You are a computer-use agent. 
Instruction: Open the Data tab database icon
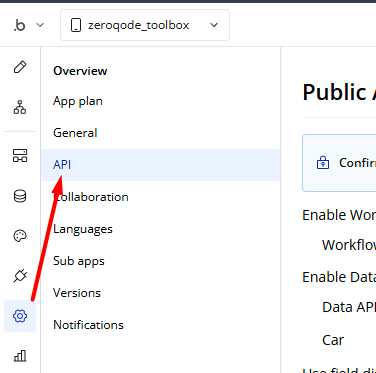click(x=20, y=196)
